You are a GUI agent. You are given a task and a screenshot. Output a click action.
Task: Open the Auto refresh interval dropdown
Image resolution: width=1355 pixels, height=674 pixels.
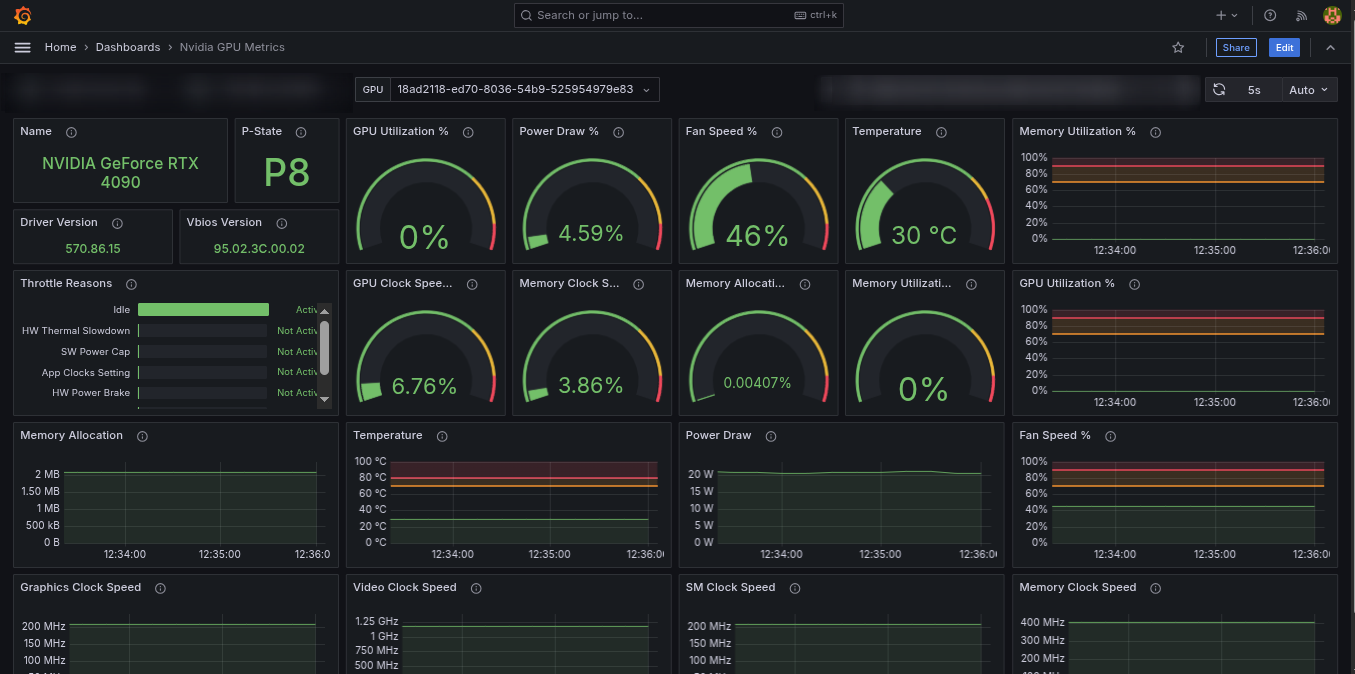1309,90
